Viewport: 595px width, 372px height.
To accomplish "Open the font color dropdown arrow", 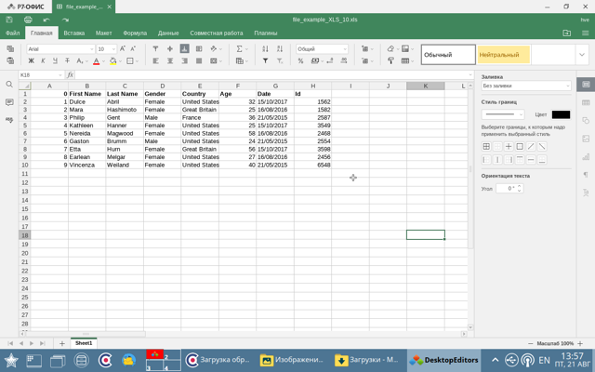I will [x=103, y=61].
